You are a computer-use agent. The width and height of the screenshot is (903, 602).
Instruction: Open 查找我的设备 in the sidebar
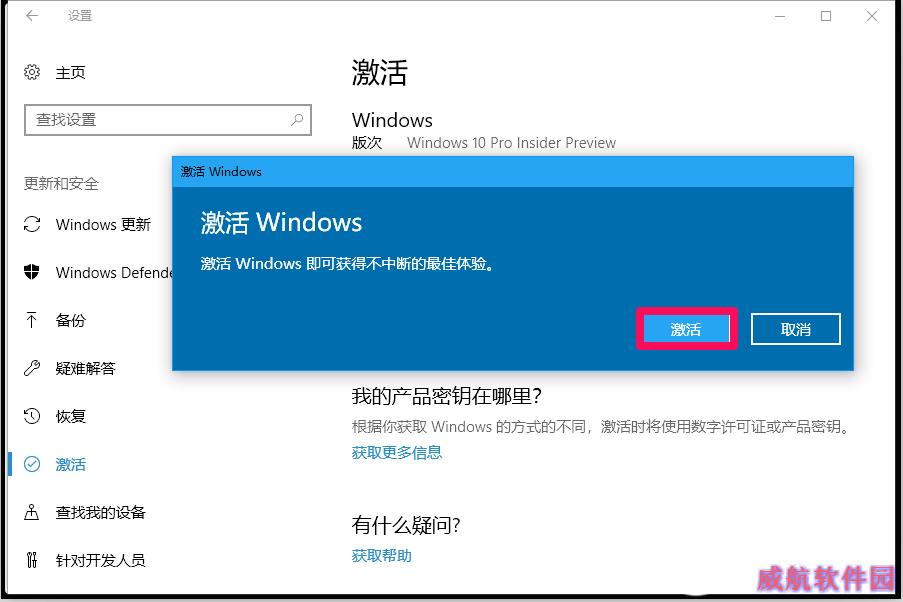(100, 512)
